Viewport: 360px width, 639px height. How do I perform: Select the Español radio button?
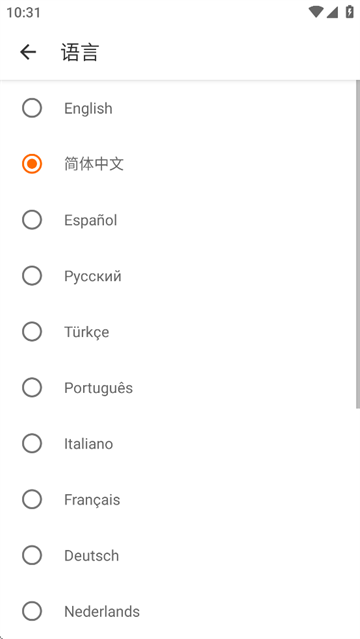pos(32,220)
